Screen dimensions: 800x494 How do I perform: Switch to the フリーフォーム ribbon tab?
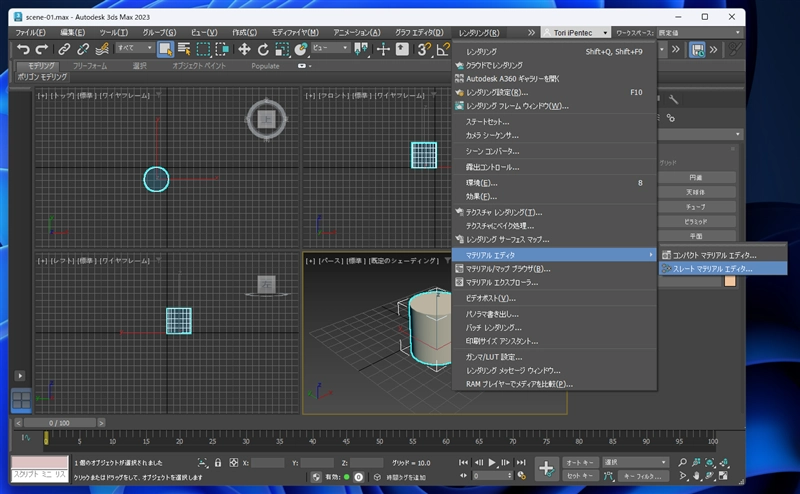coord(90,66)
